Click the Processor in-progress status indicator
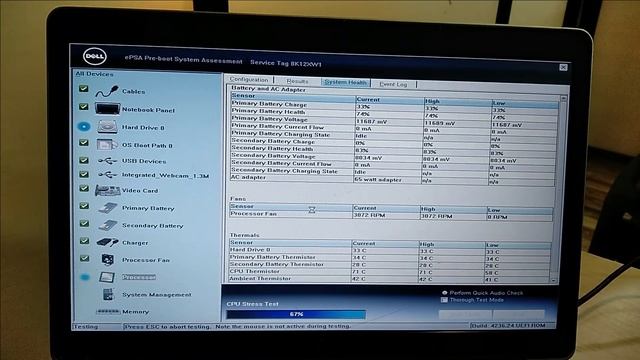640x360 pixels. coord(85,277)
